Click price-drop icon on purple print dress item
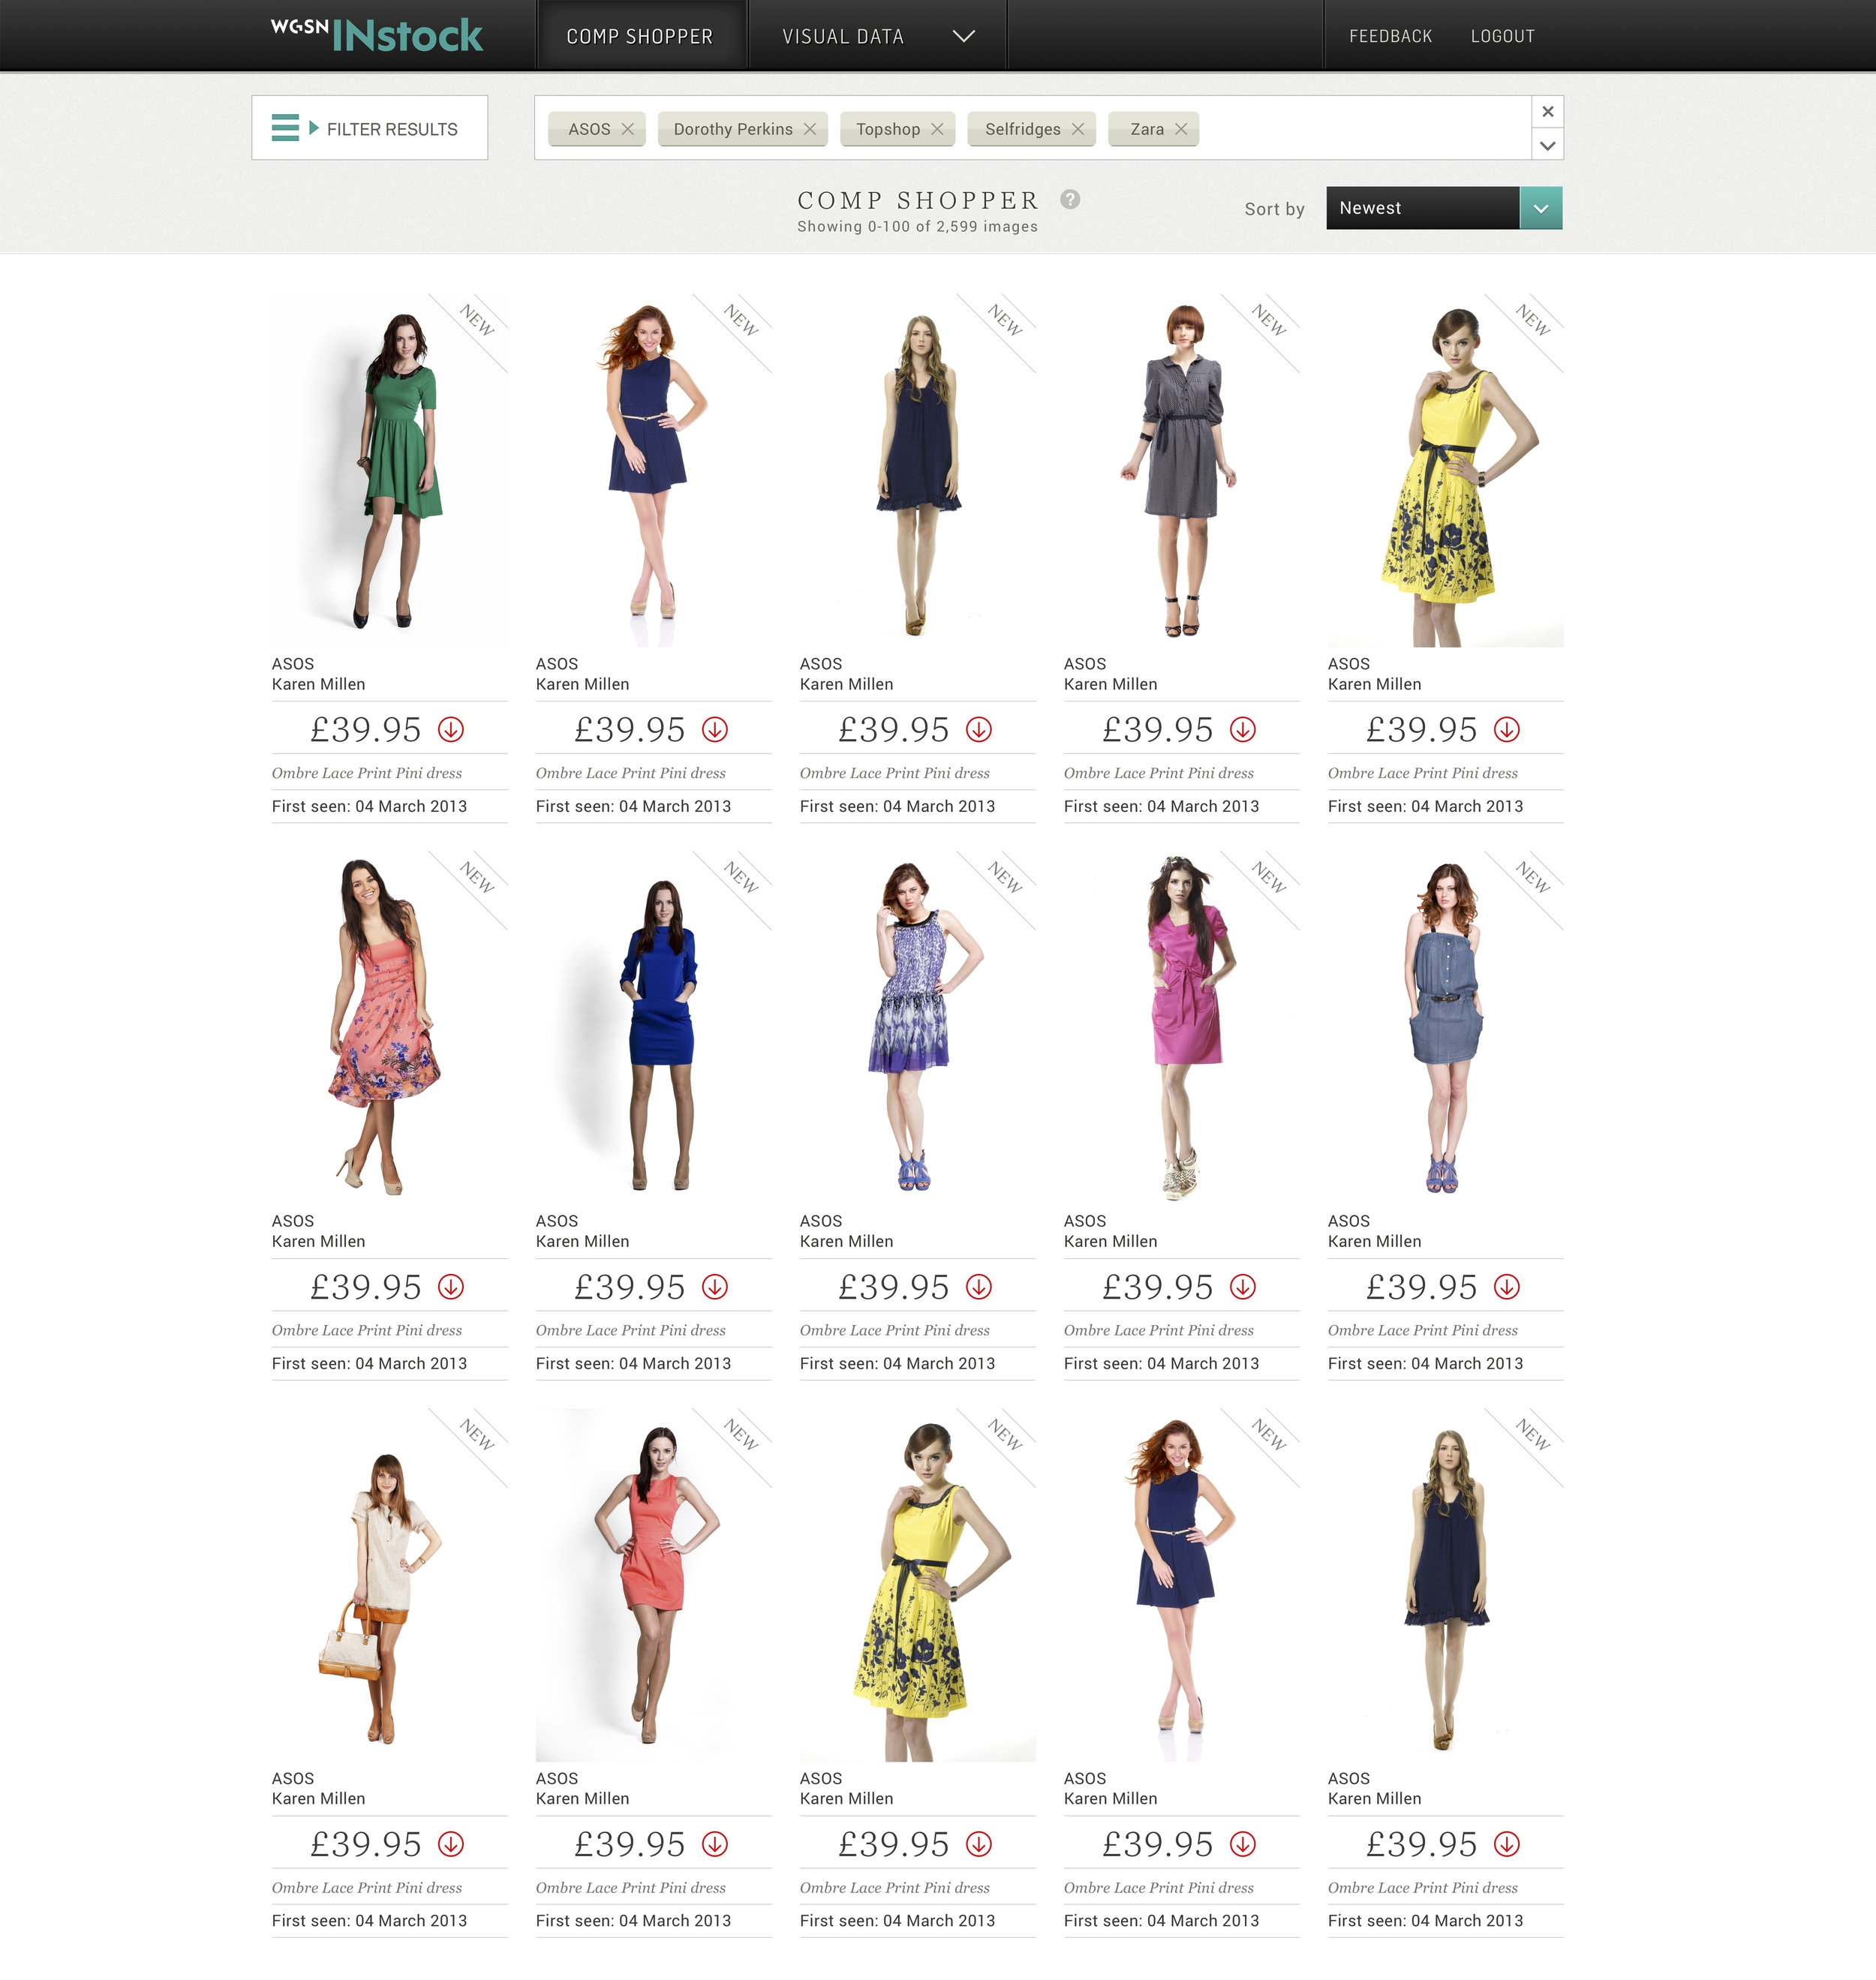Screen dimensions: 1876x1980 [979, 1287]
